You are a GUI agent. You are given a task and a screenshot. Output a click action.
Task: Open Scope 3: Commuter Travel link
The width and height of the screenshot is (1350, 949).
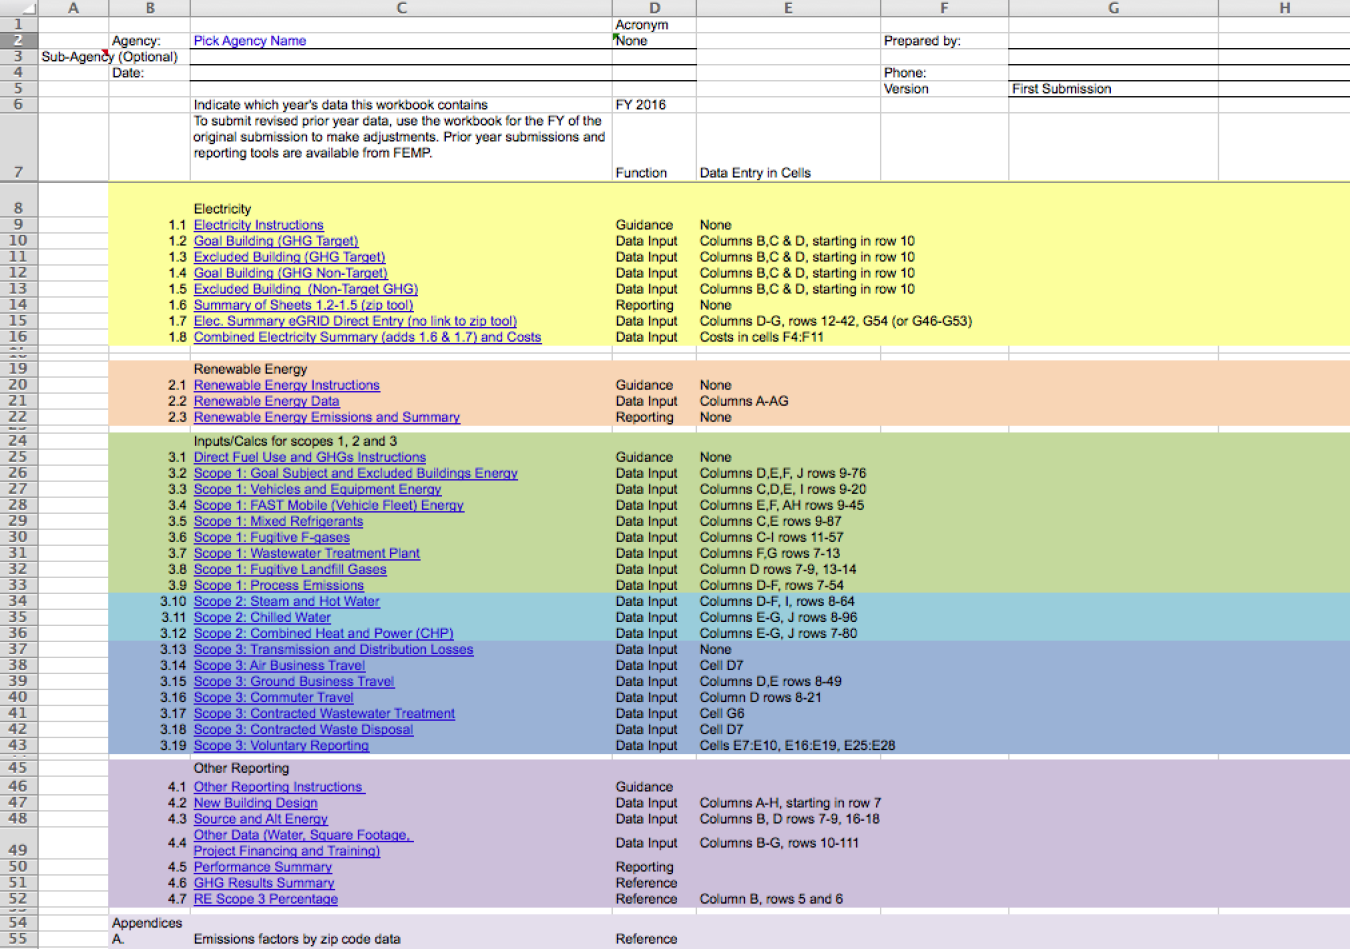(273, 697)
